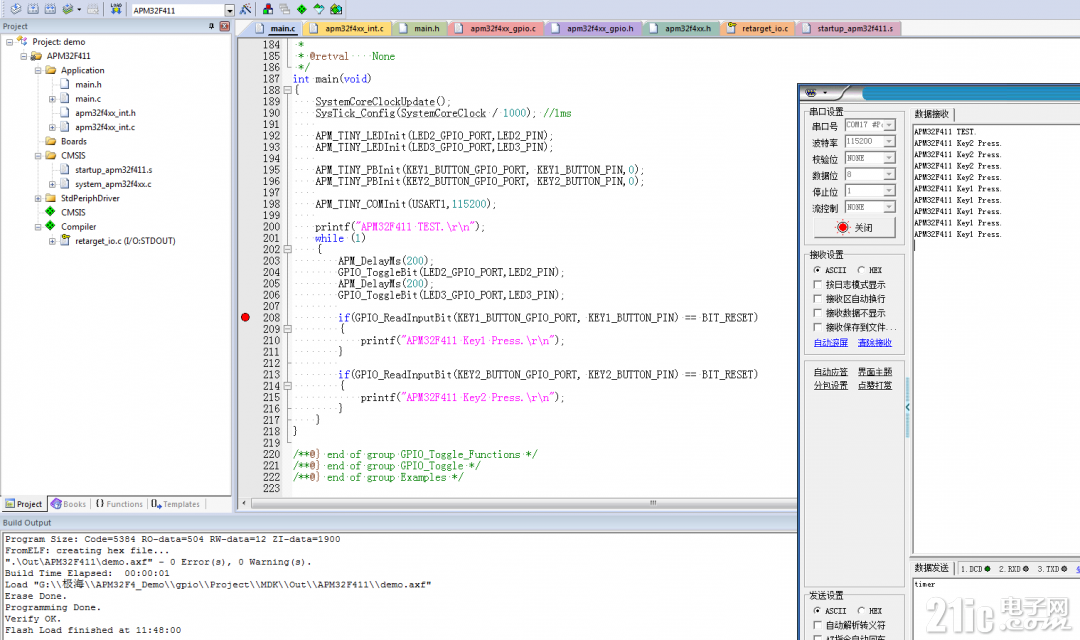Viewport: 1080px width, 640px height.
Task: Select ASCII radio under receive settings
Action: pyautogui.click(x=817, y=270)
